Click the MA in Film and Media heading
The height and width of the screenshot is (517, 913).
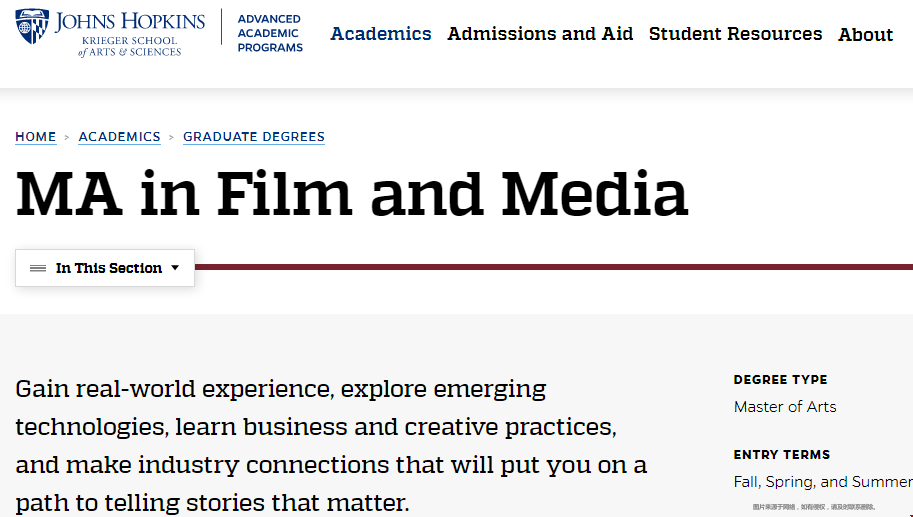coord(352,194)
